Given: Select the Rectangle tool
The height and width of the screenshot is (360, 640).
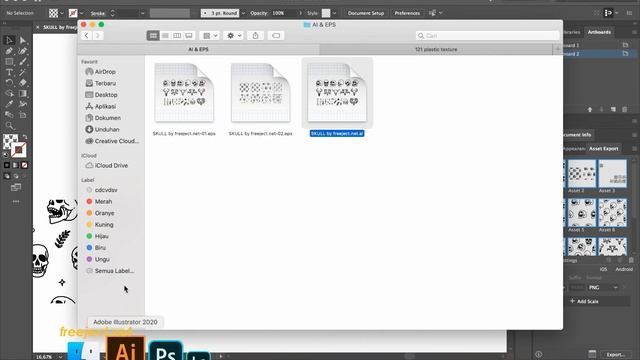Looking at the screenshot, I should coord(9,62).
